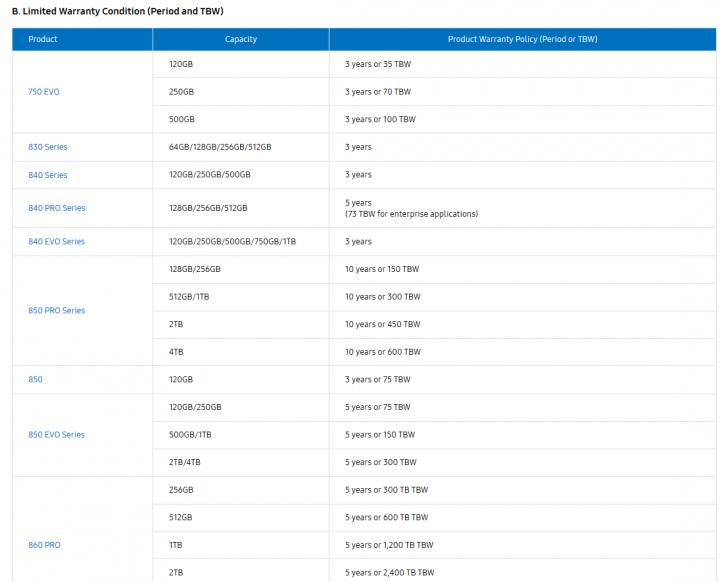The image size is (720, 582).
Task: Select the text 5 years or 2,400 TB TBW
Action: pos(390,572)
